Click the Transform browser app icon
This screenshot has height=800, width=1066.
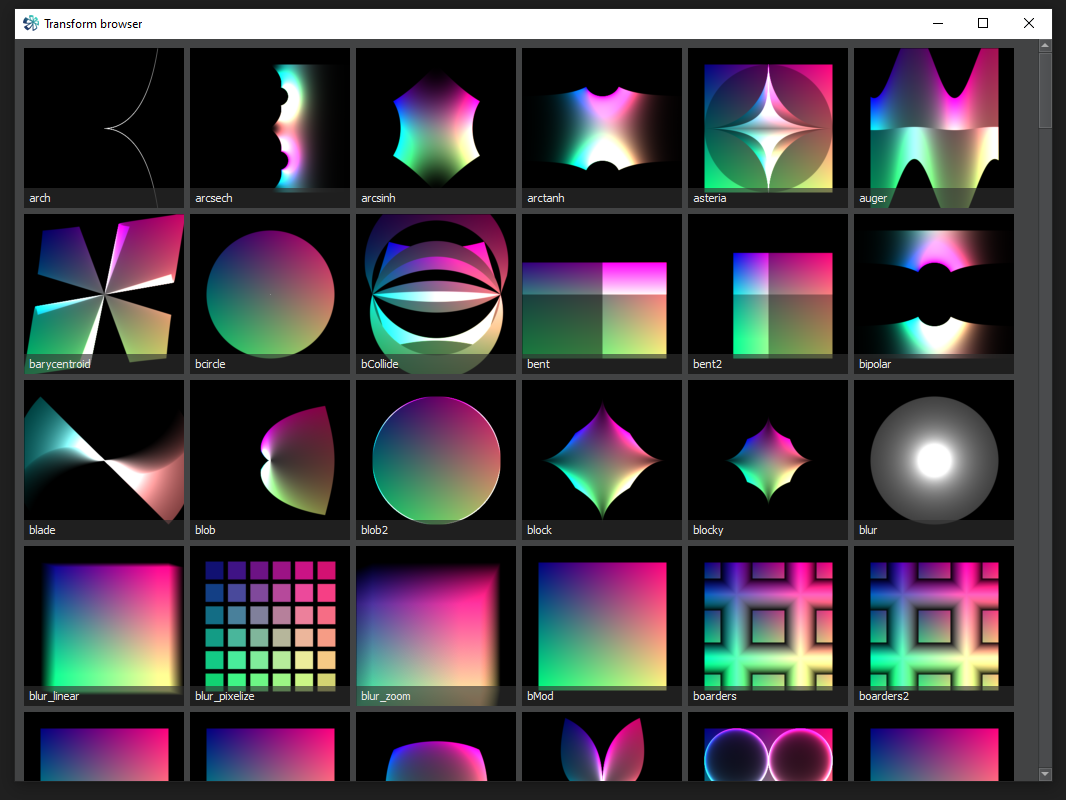(x=31, y=24)
